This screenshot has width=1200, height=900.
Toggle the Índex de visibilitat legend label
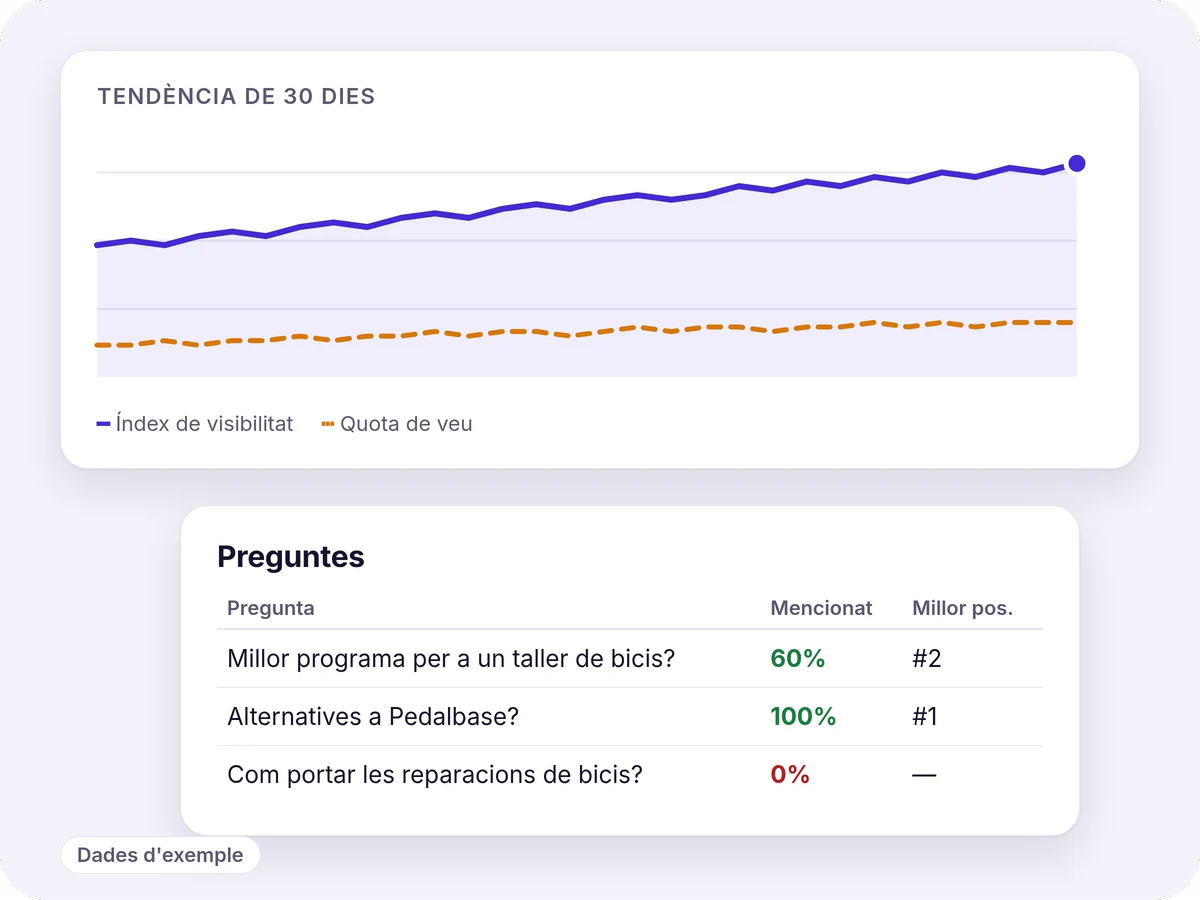coord(204,424)
